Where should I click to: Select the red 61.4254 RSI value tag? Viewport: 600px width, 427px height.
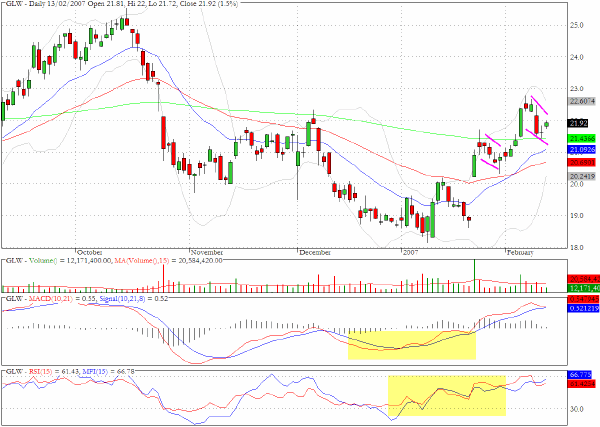tap(582, 383)
